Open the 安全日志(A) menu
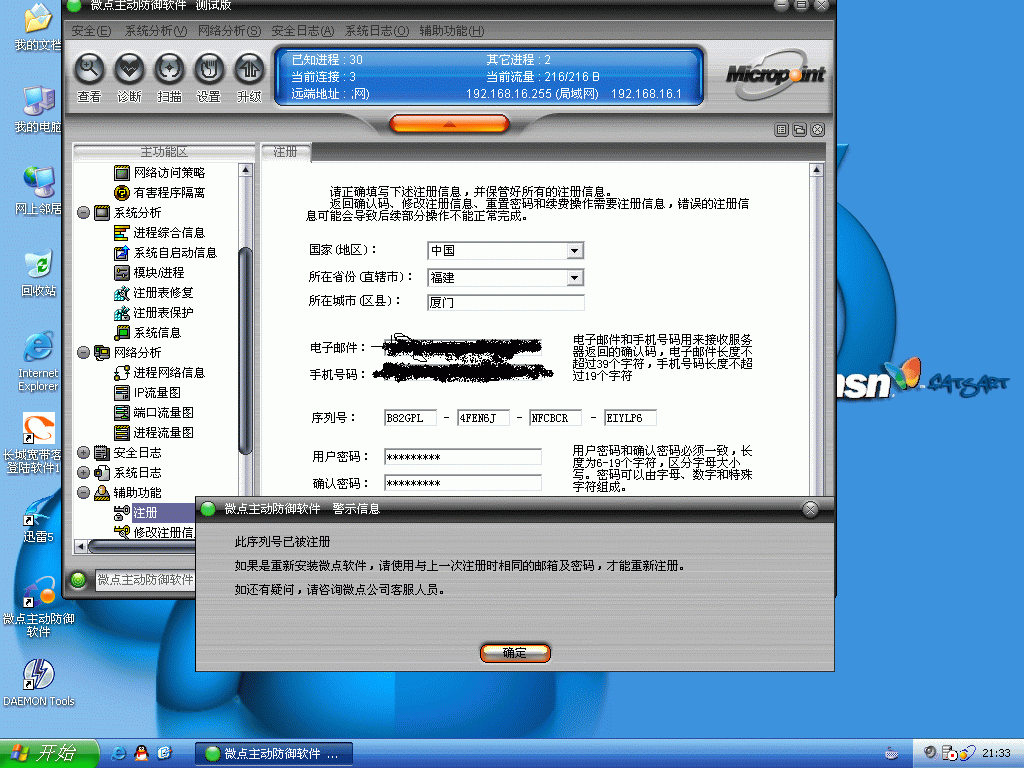1024x768 pixels. tap(303, 31)
